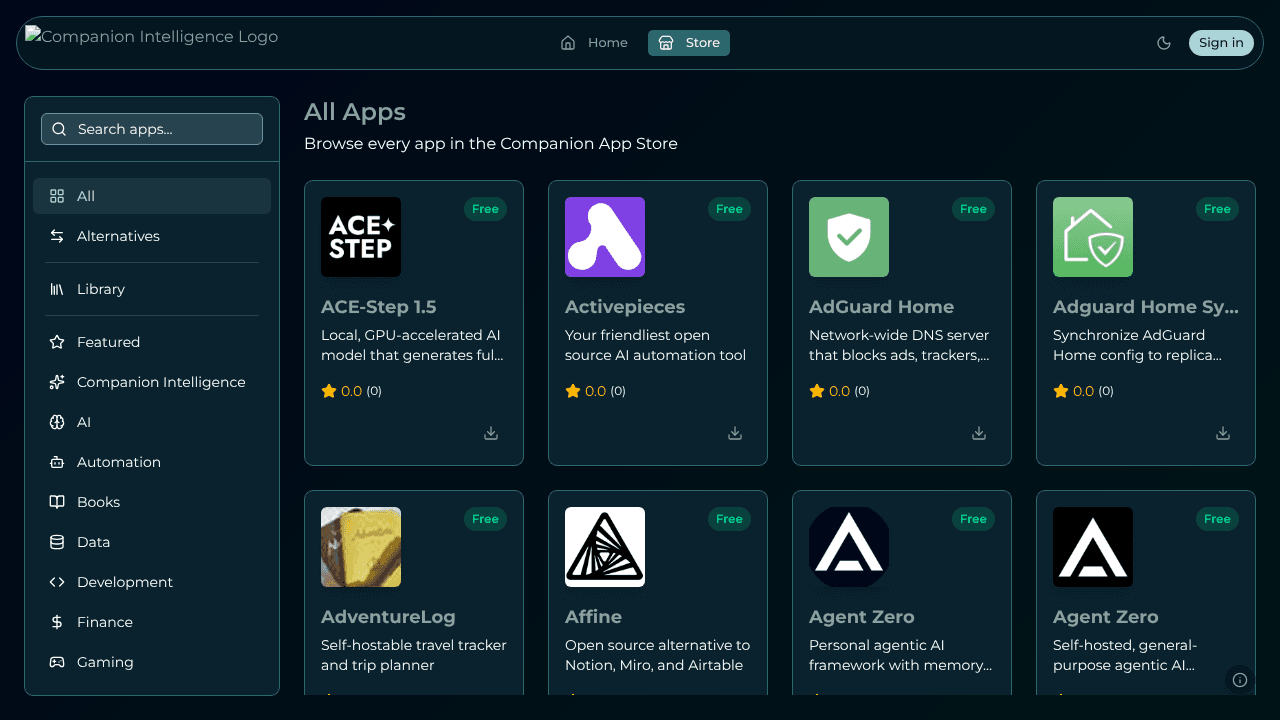Open the Alternatives category
Viewport: 1280px width, 720px height.
coord(152,236)
